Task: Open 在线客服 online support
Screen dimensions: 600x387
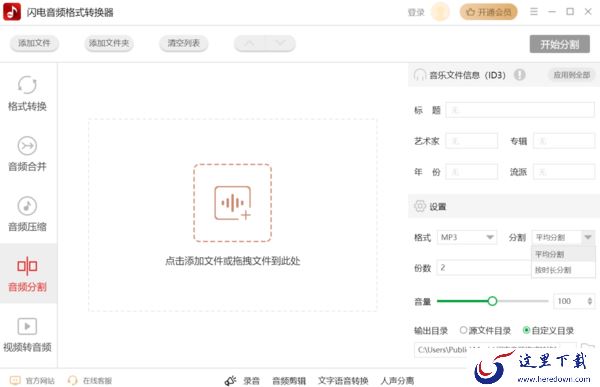Action: tap(90, 380)
